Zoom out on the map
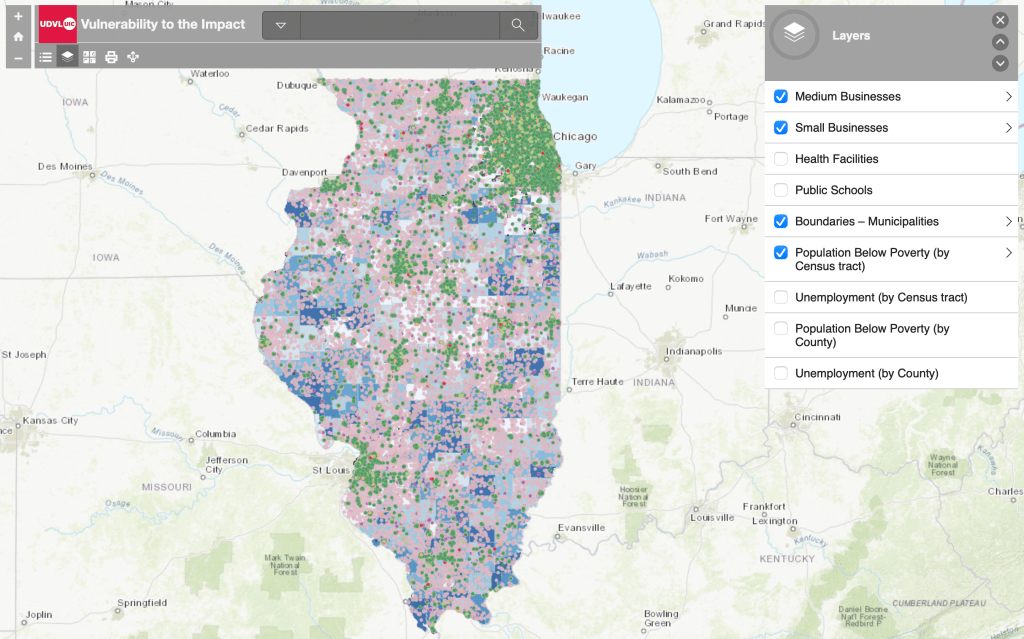The image size is (1024, 639). tap(18, 57)
